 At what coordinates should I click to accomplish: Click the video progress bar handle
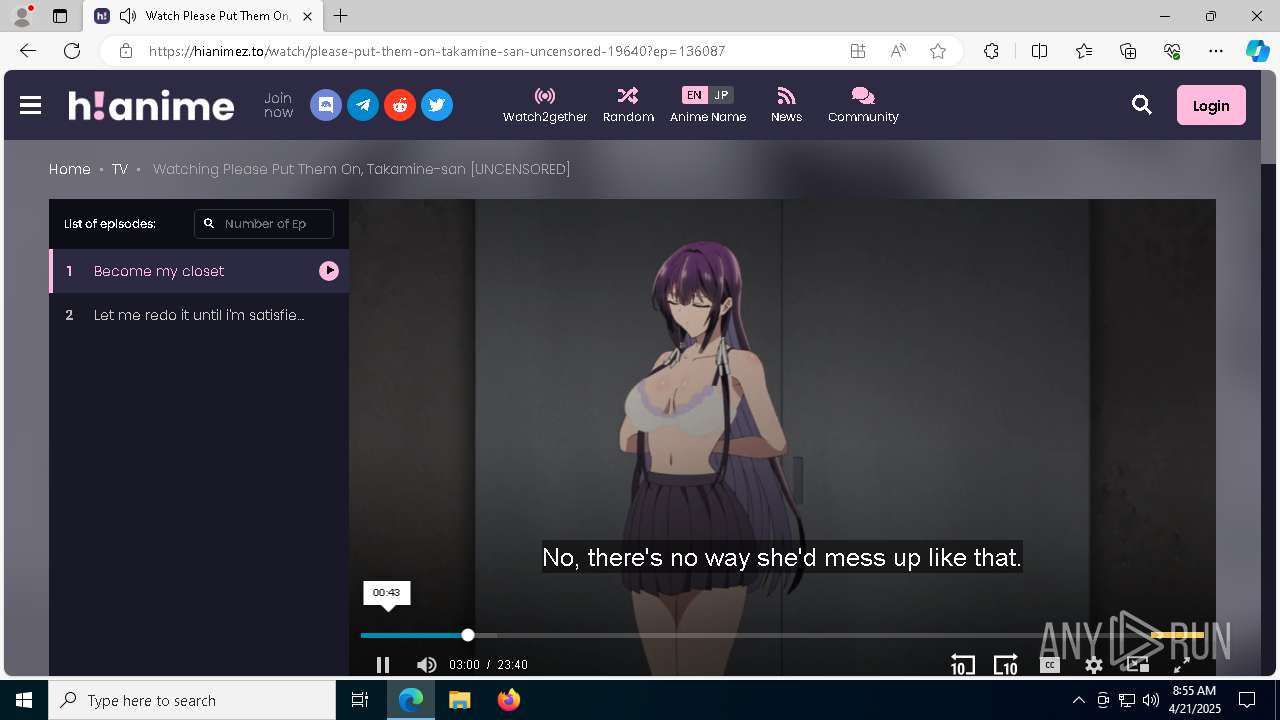click(x=468, y=635)
